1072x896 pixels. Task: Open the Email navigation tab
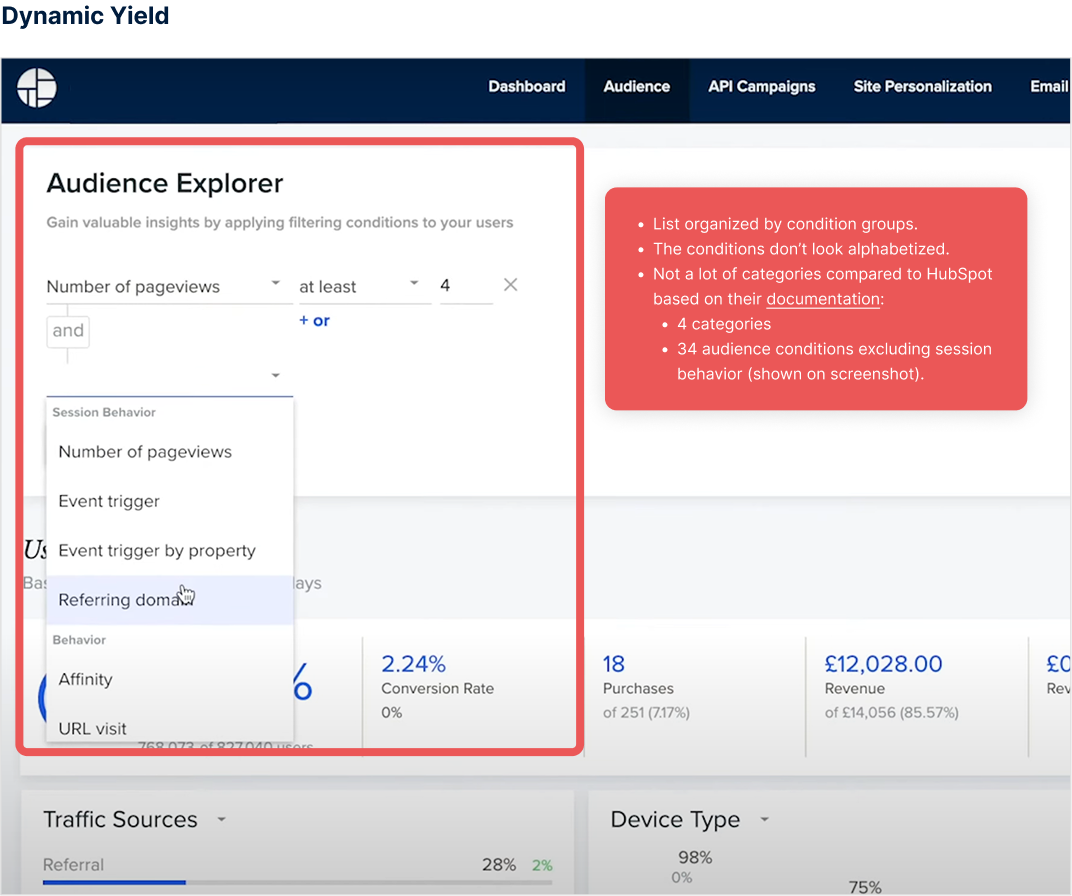[x=1049, y=87]
